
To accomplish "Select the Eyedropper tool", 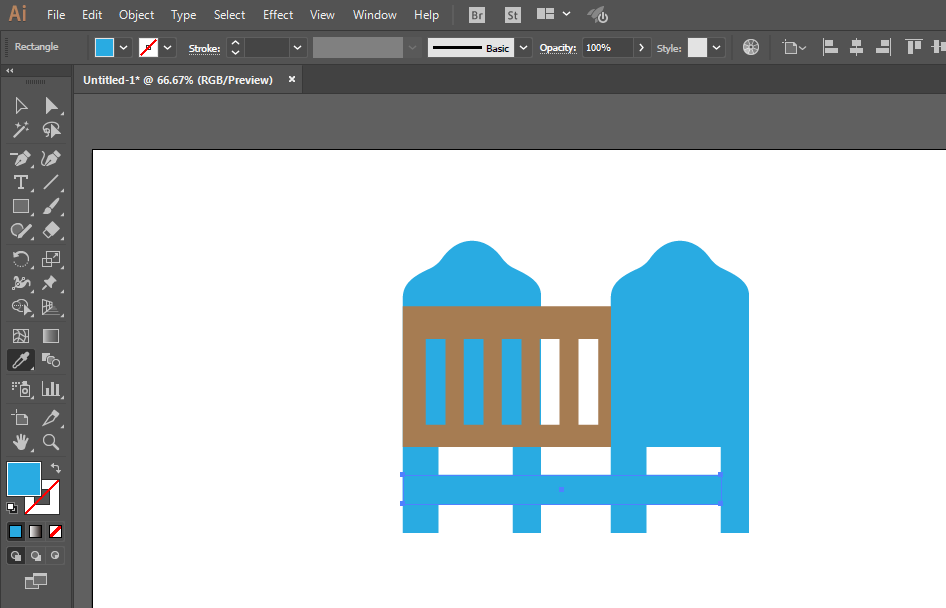I will tap(21, 360).
